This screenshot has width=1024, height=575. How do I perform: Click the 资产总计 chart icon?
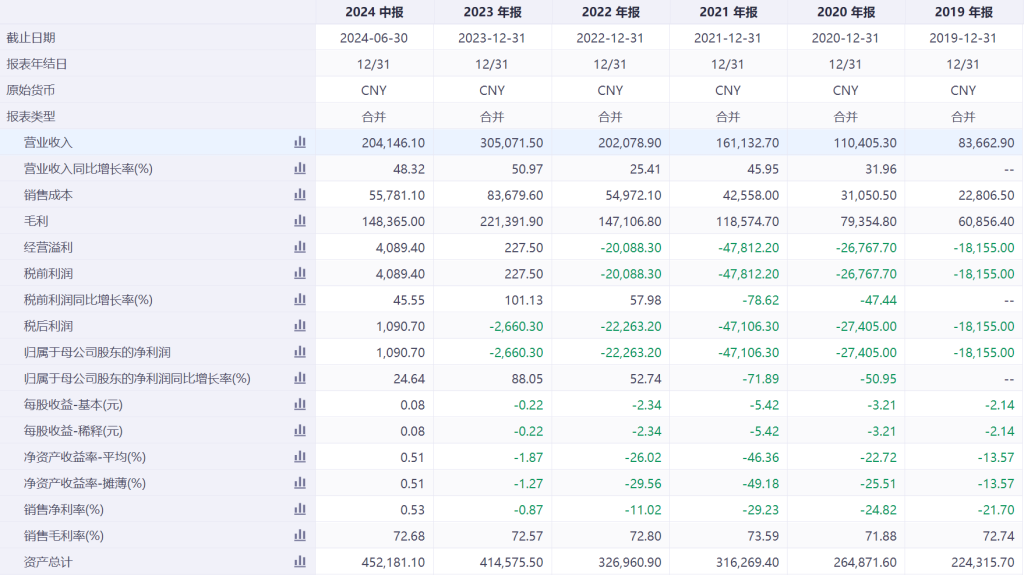click(x=299, y=562)
